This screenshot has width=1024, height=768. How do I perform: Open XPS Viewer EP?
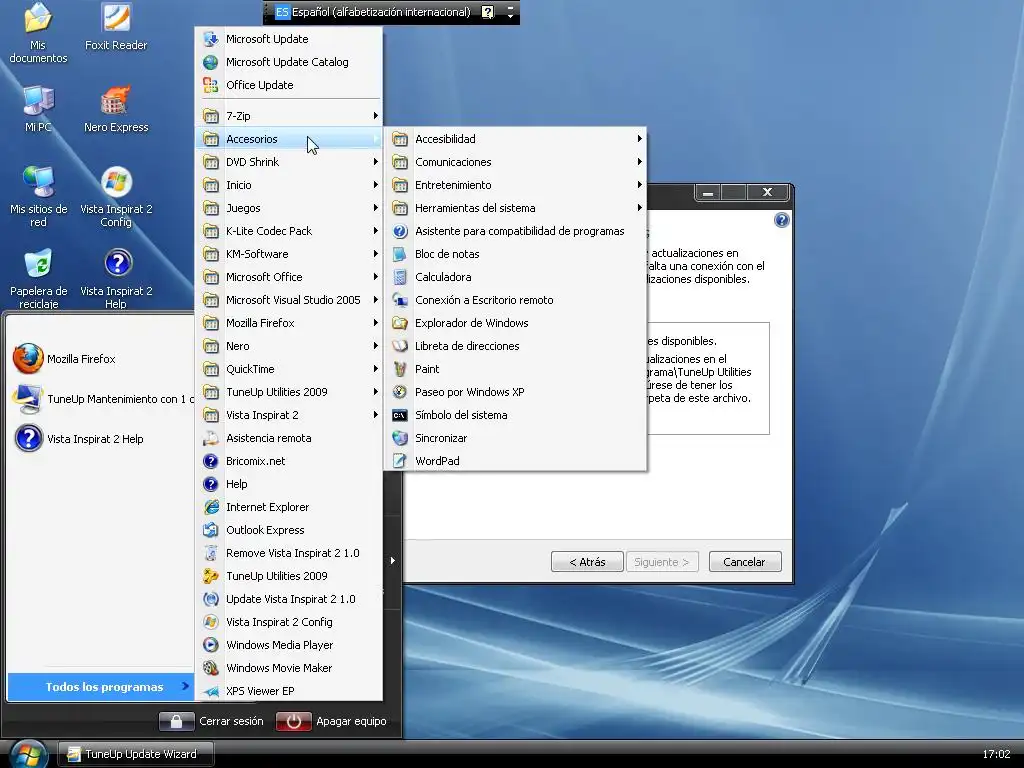[289, 690]
